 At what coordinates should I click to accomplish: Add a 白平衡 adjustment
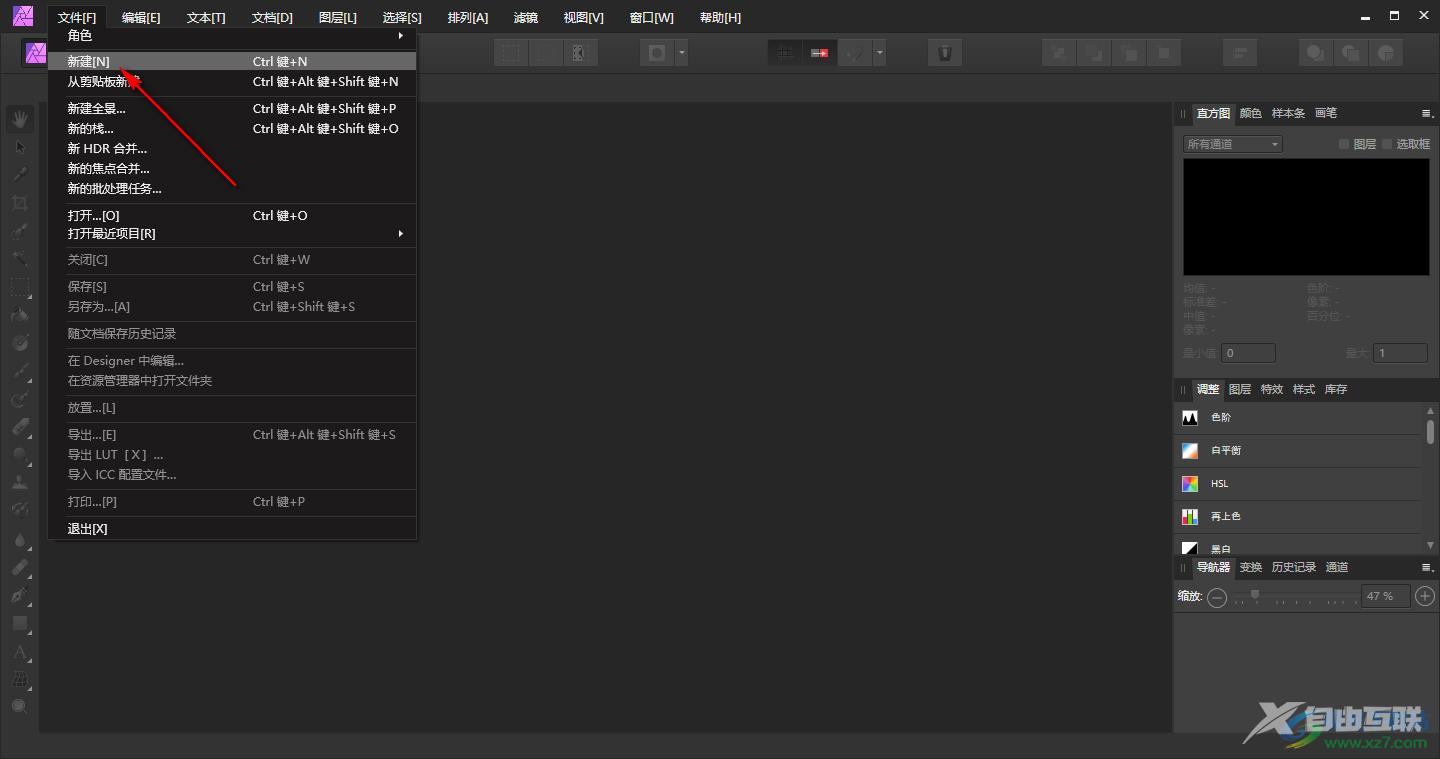coord(1298,451)
